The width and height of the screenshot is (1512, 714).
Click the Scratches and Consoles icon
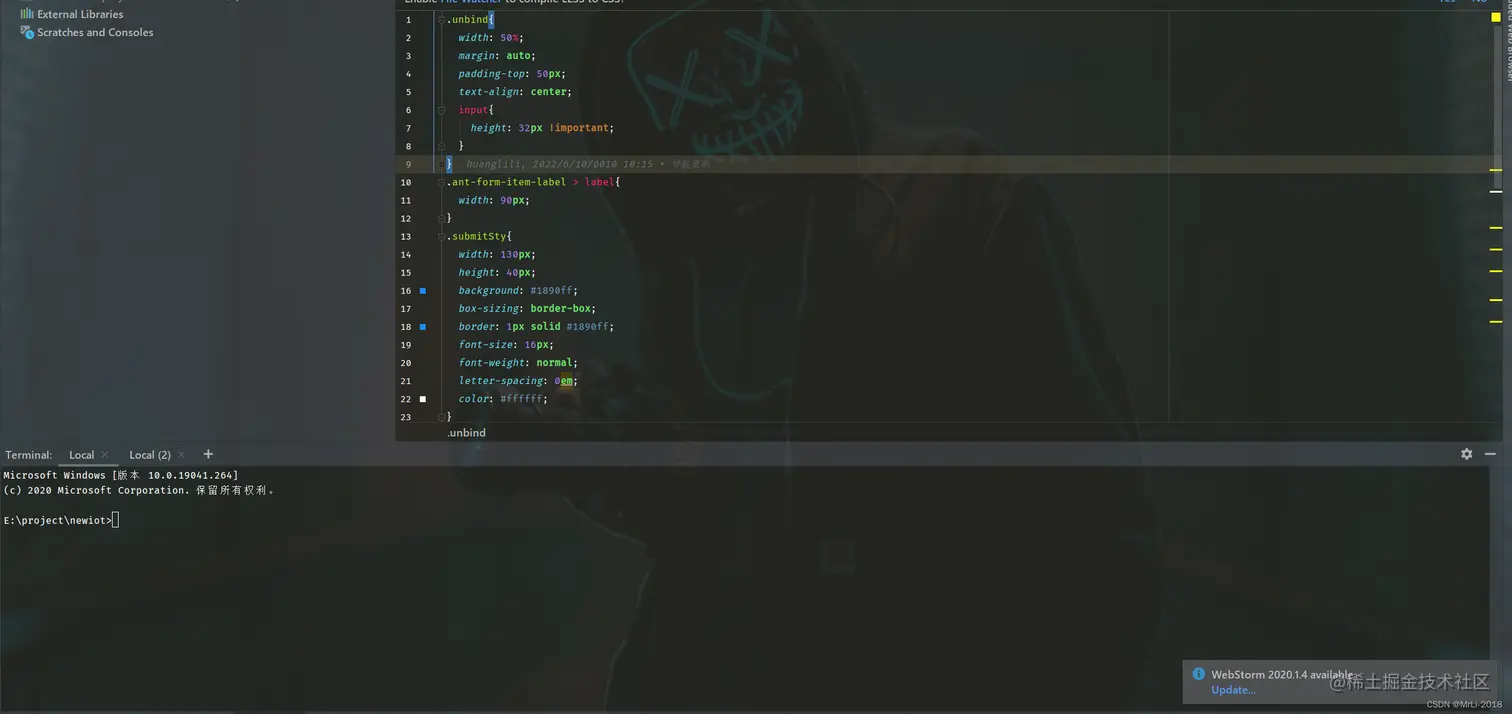point(27,32)
